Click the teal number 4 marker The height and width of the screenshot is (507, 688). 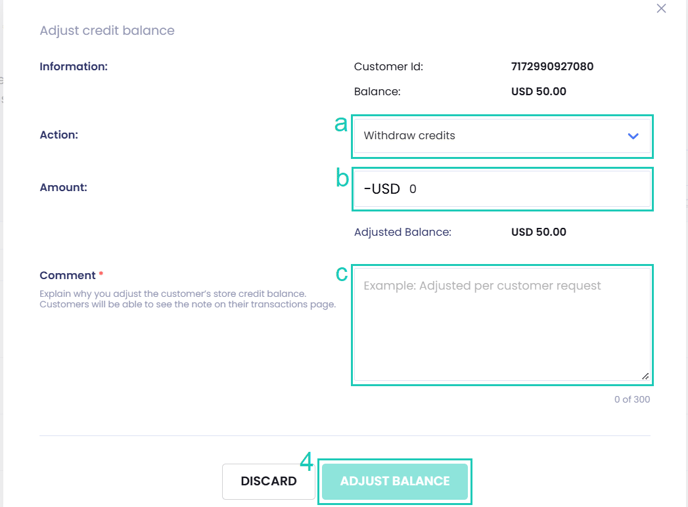pyautogui.click(x=307, y=462)
